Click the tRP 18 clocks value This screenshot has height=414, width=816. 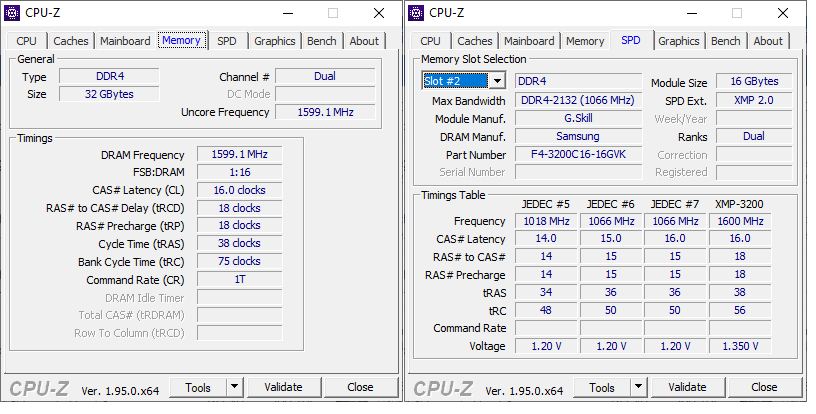(x=239, y=226)
